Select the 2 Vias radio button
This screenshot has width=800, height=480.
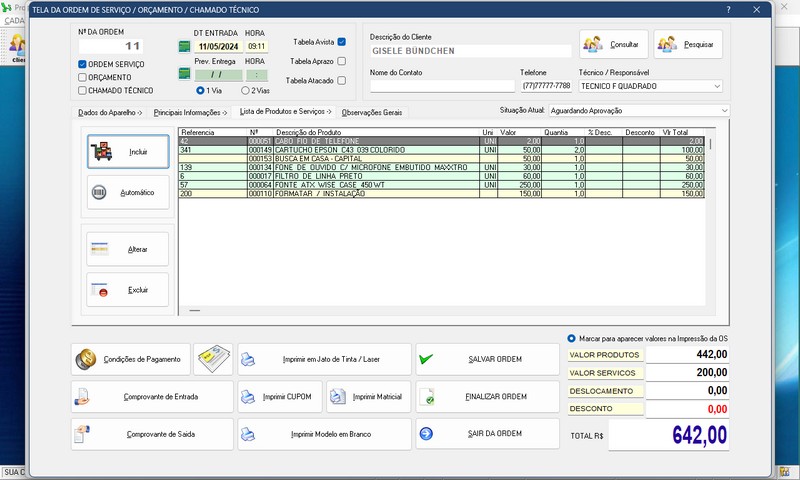coord(245,90)
